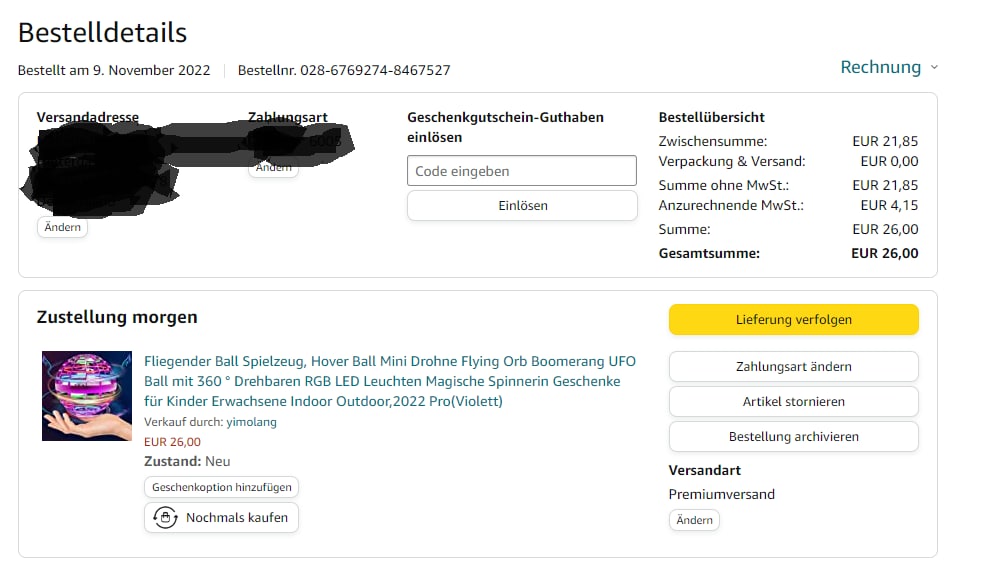Viewport: 981px width, 572px height.
Task: Open the Rechnung invoice link
Action: pyautogui.click(x=880, y=67)
